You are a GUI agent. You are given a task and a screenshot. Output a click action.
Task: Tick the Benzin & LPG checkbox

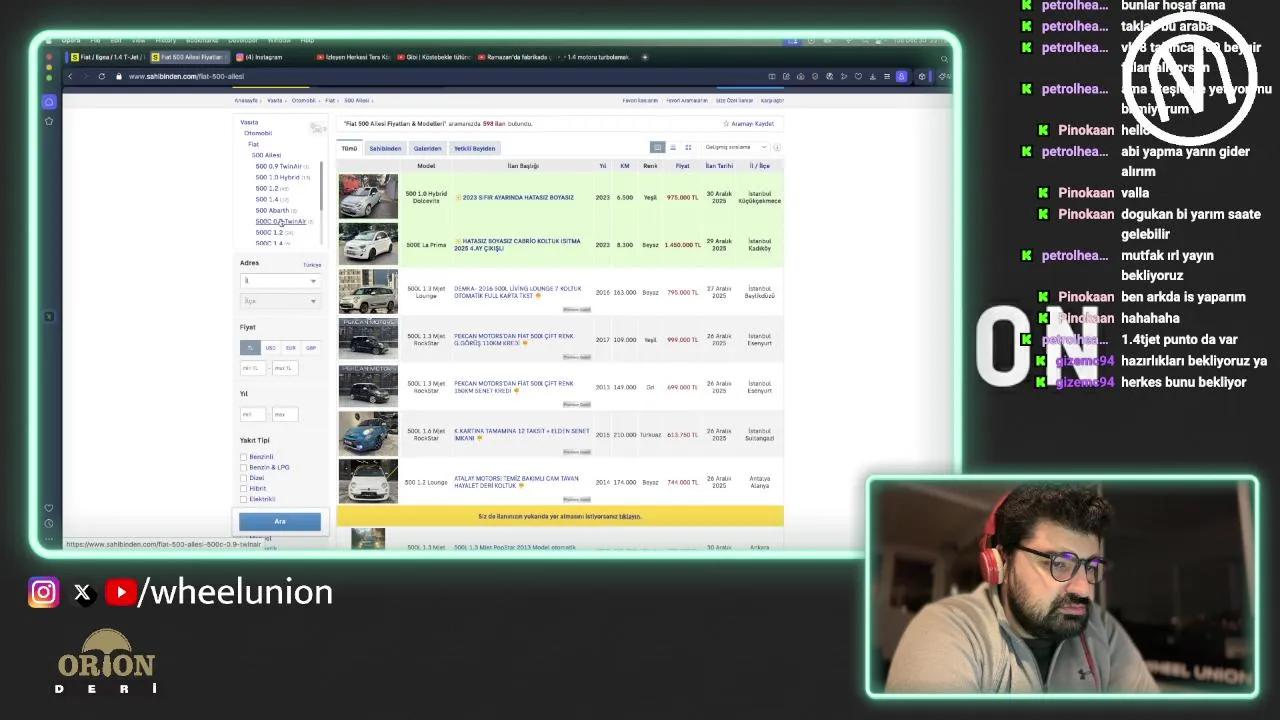[243, 467]
